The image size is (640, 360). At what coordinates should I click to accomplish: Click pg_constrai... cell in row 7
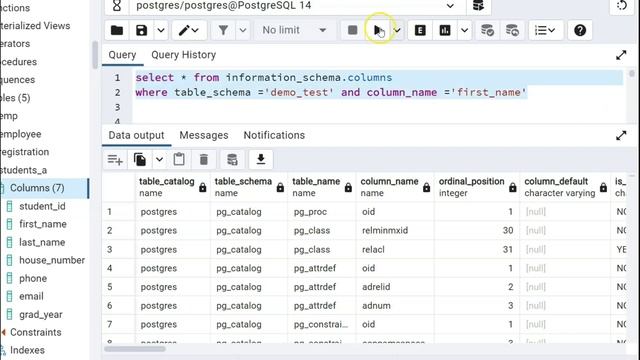click(x=322, y=324)
